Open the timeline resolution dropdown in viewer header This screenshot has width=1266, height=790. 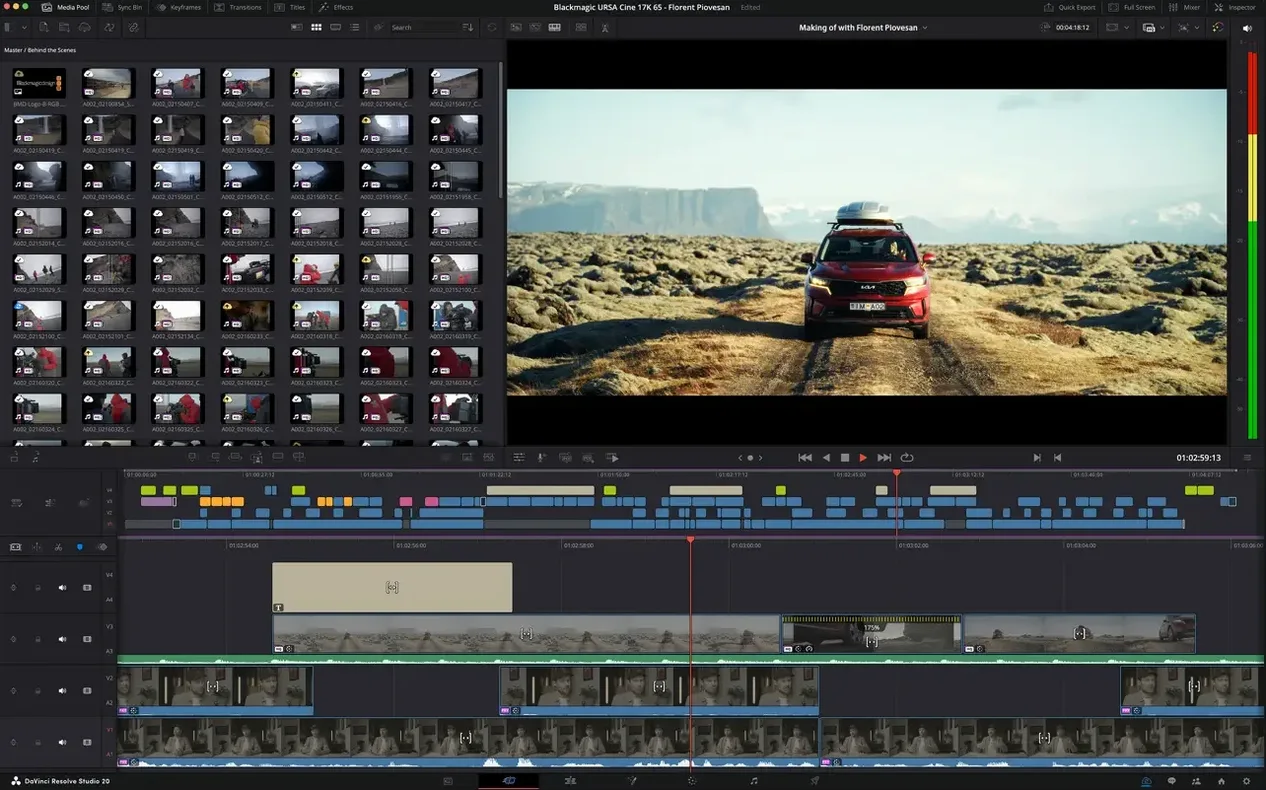1117,28
